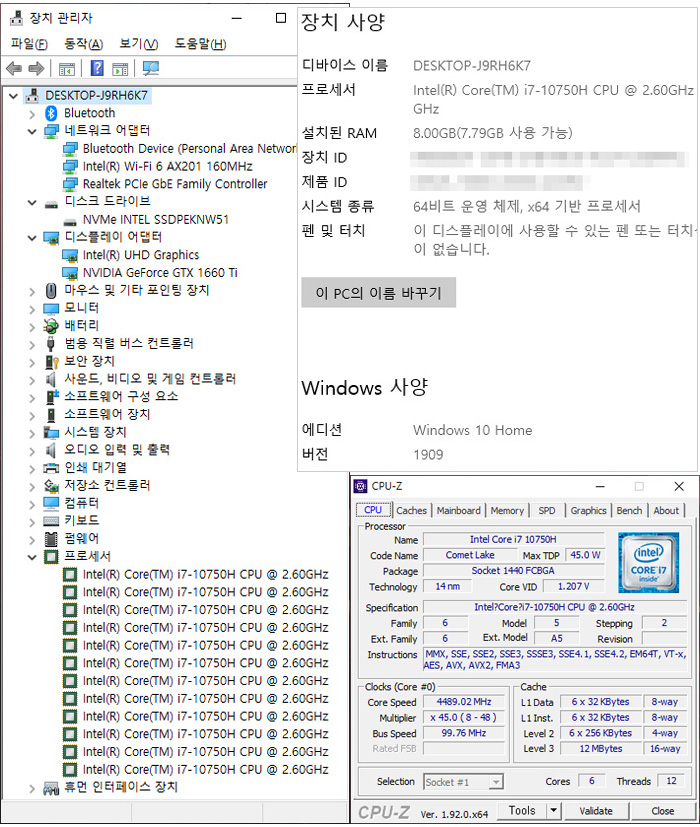Click the Intel(R) Wi-Fi 6 AX201 adapter icon
Viewport: 700px width, 827px height.
(70, 167)
